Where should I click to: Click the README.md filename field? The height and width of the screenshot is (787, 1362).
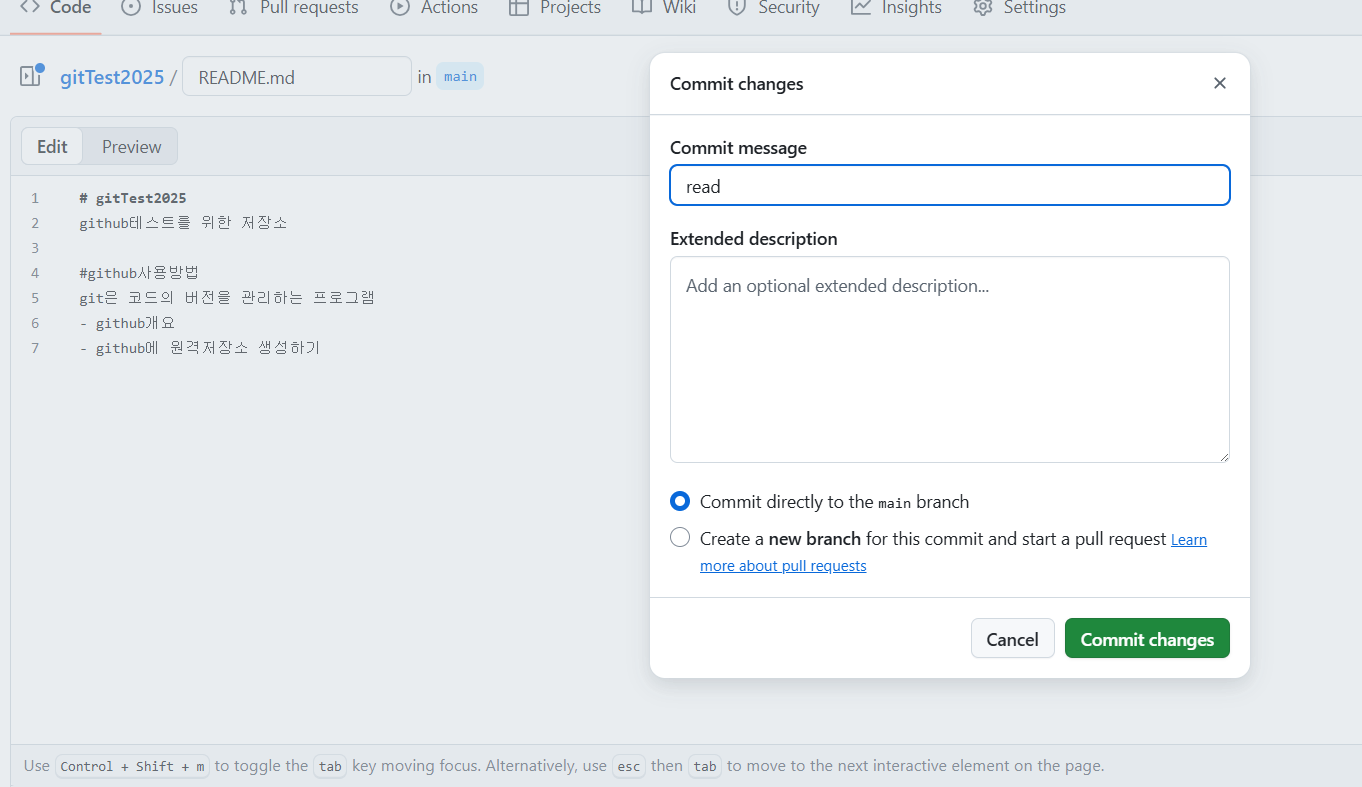297,76
